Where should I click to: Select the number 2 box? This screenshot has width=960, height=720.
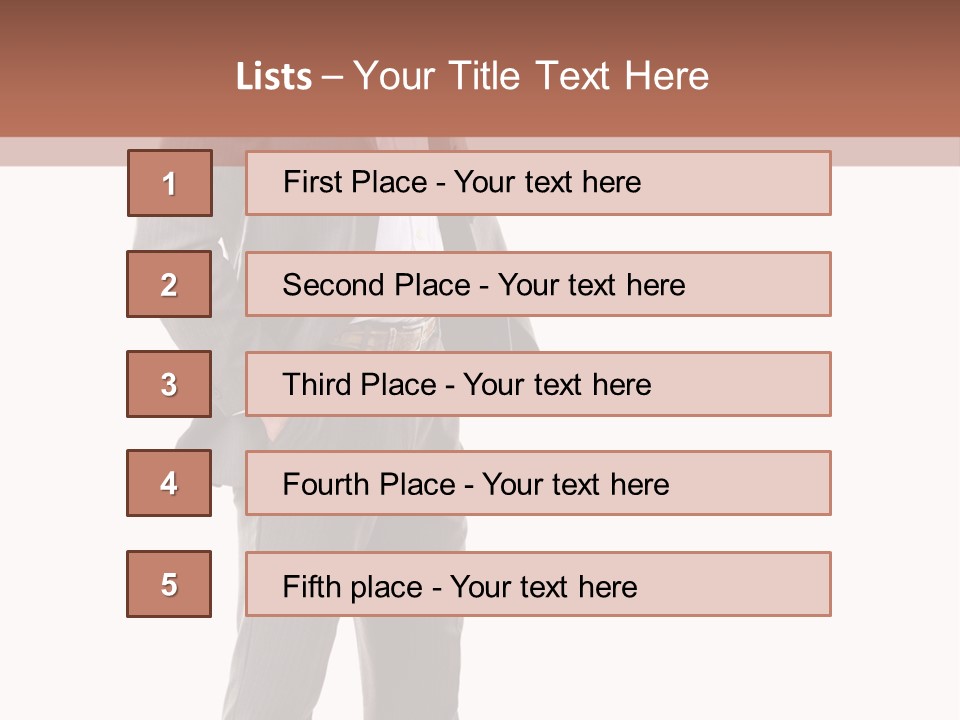click(x=169, y=284)
